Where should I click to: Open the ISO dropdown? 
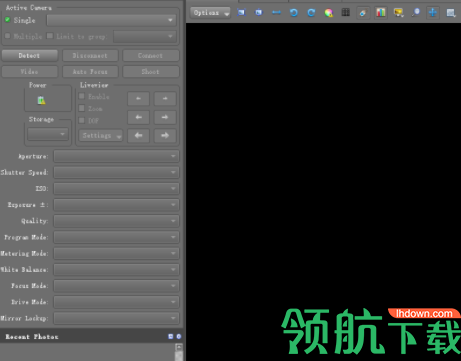[116, 188]
